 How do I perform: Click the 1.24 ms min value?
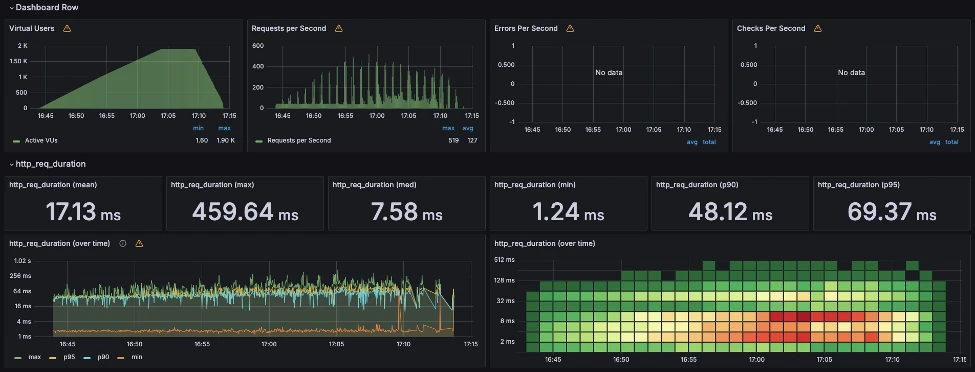pyautogui.click(x=568, y=212)
